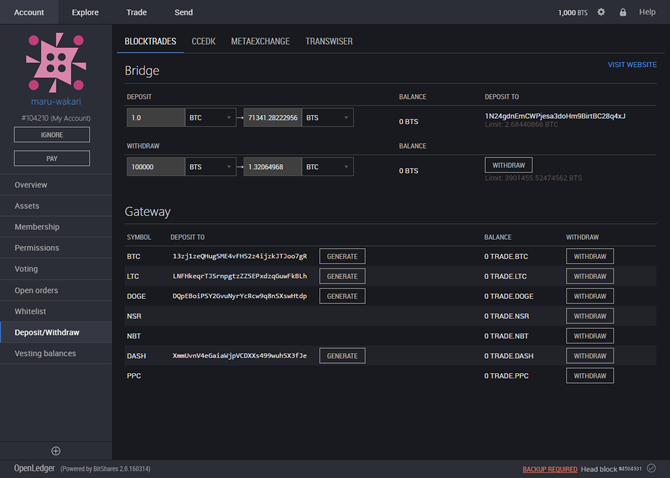670x478 pixels.
Task: Select Vesting balances in the sidebar
Action: (x=45, y=353)
